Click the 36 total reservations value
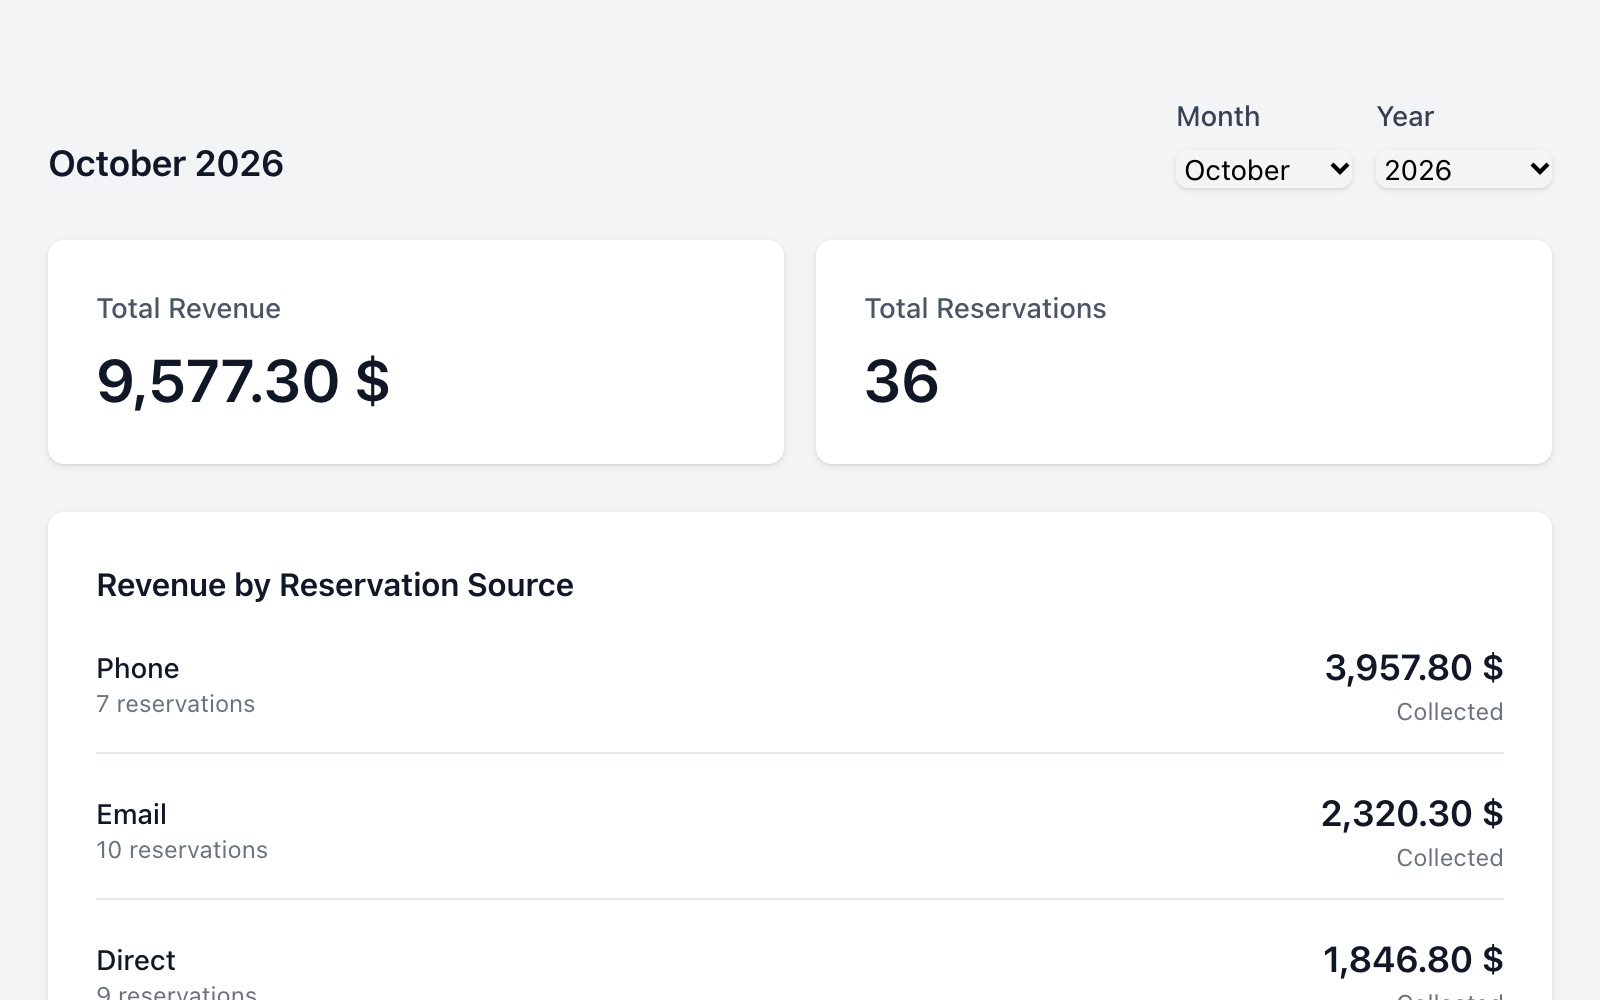This screenshot has width=1600, height=1000. click(902, 381)
